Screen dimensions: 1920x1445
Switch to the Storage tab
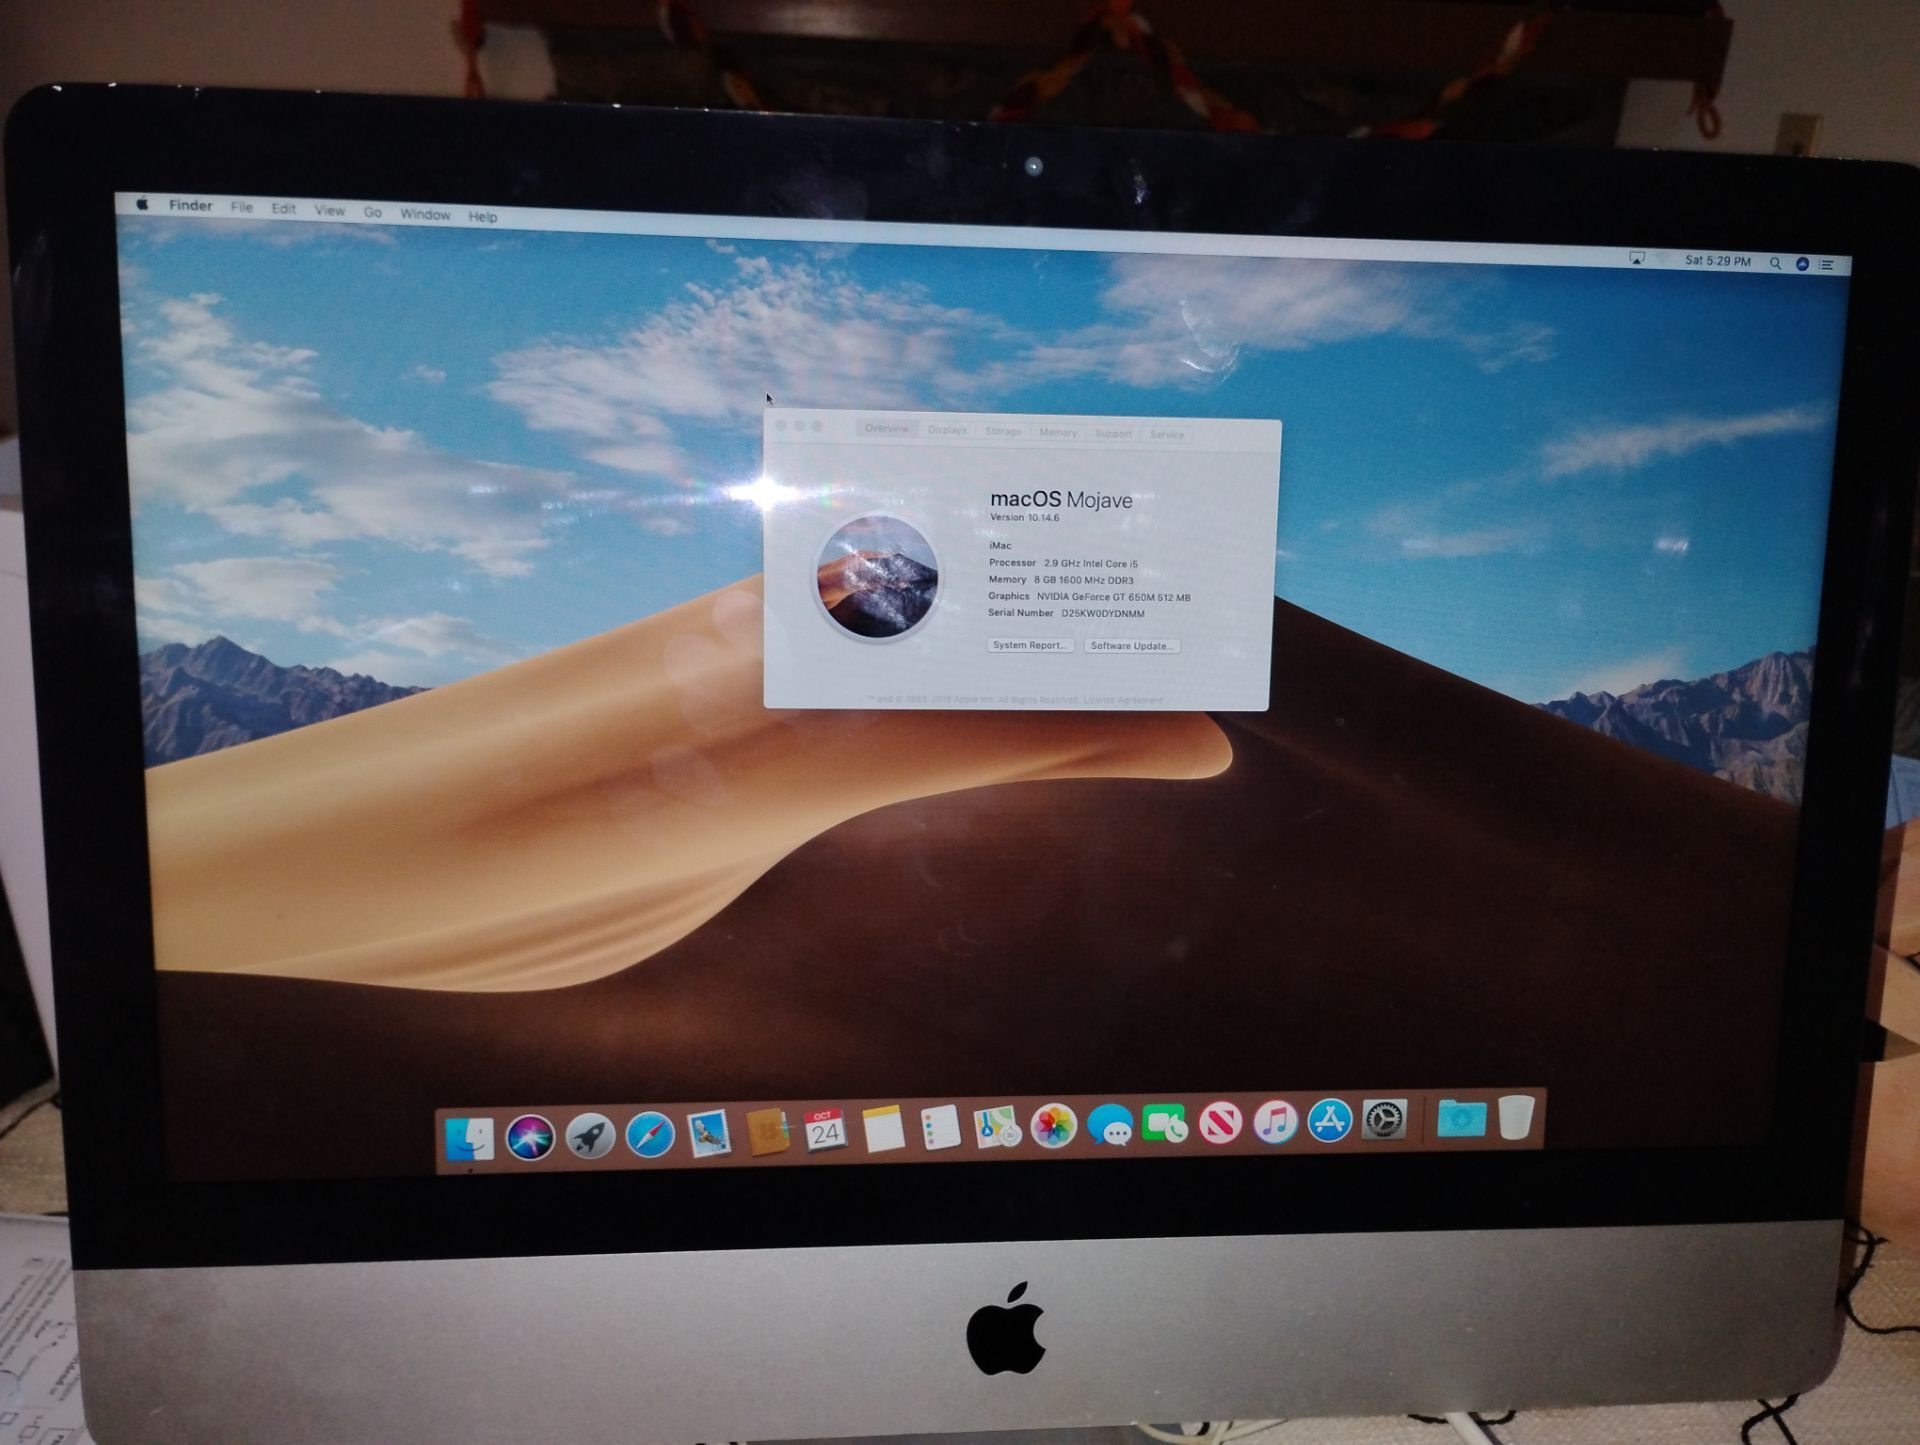pyautogui.click(x=1003, y=431)
